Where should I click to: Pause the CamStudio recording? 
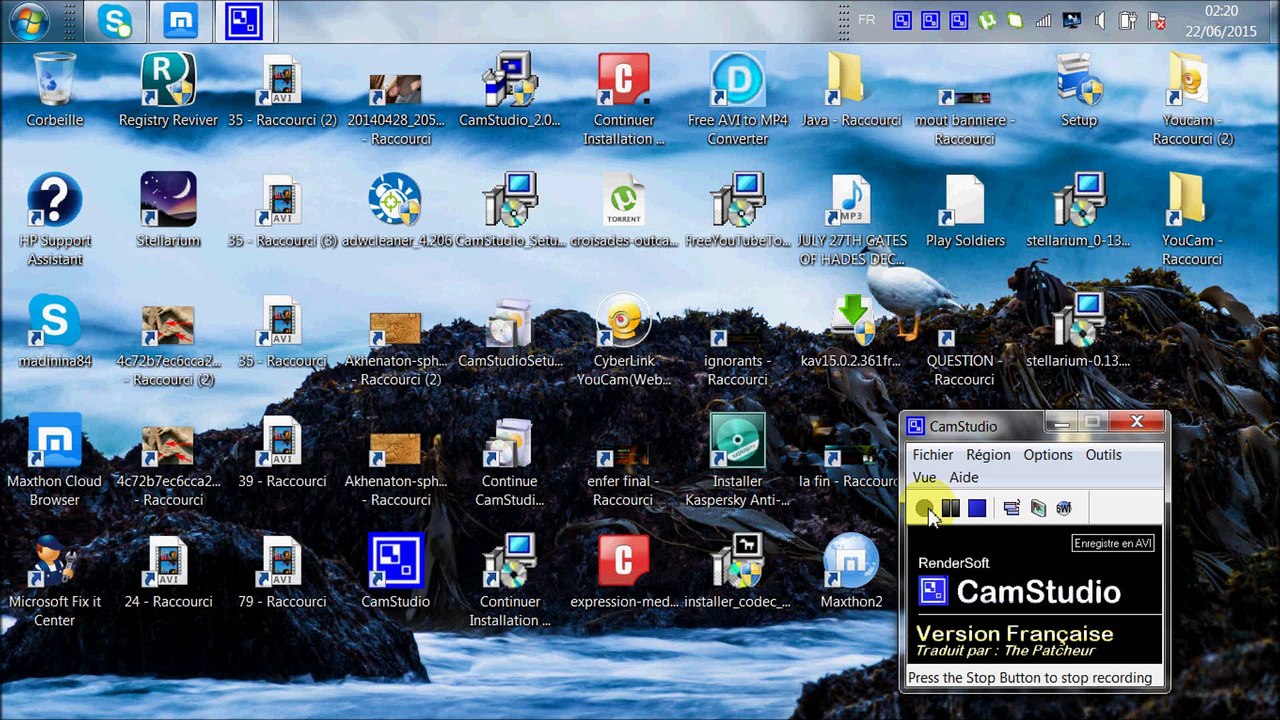click(x=951, y=508)
